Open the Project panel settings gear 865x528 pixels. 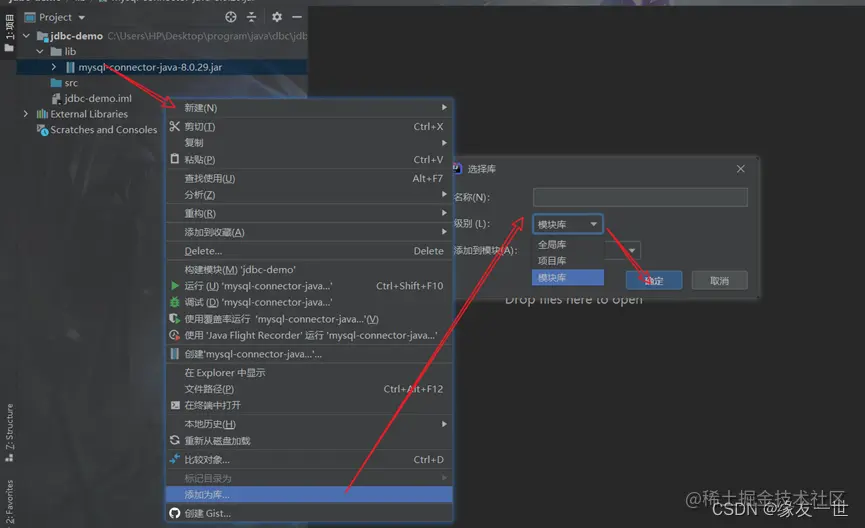[277, 17]
